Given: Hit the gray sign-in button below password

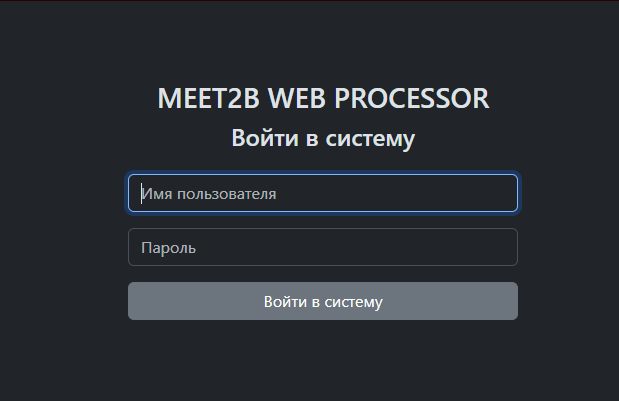Looking at the screenshot, I should point(322,301).
